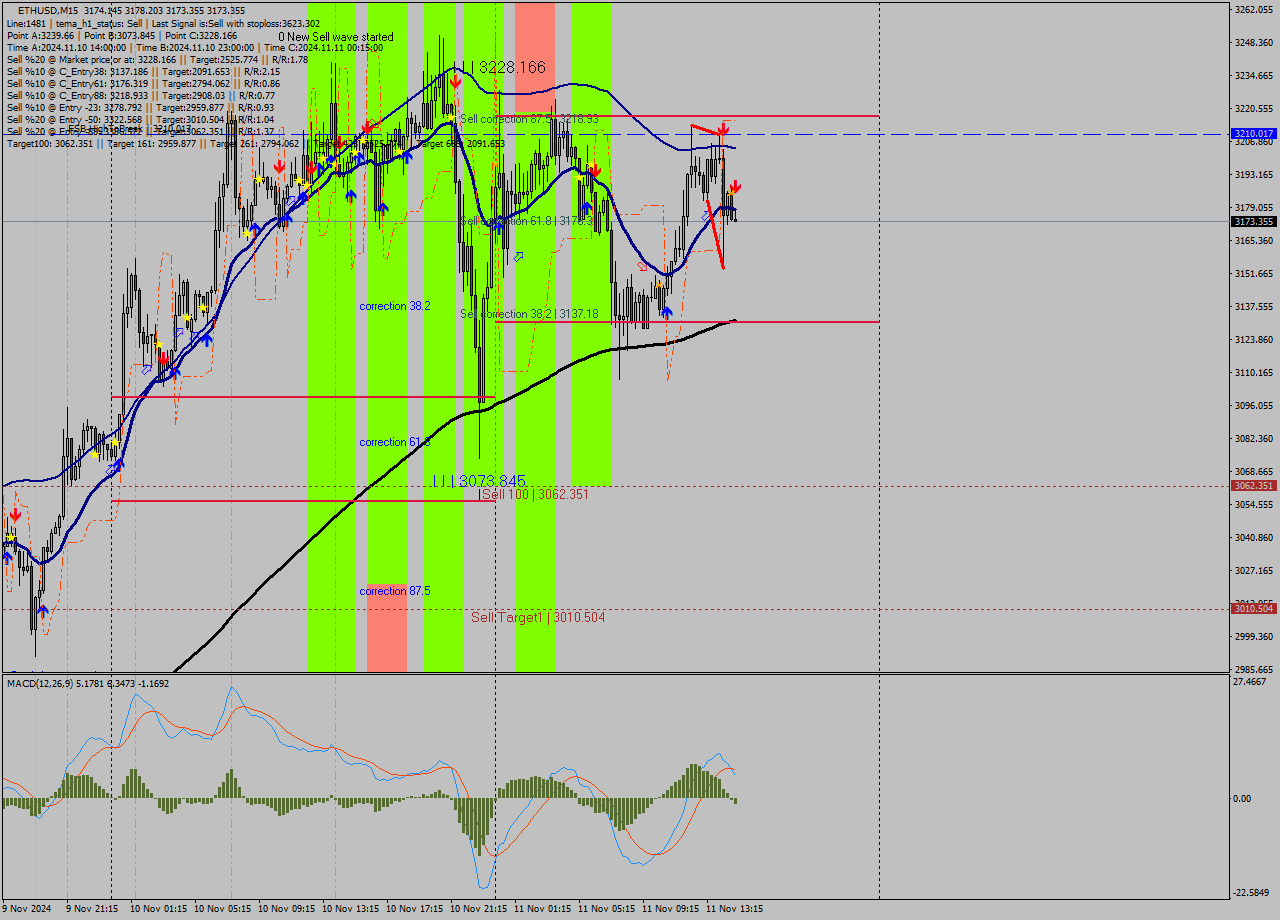Click the 3123.860 price scale value

coord(1254,340)
